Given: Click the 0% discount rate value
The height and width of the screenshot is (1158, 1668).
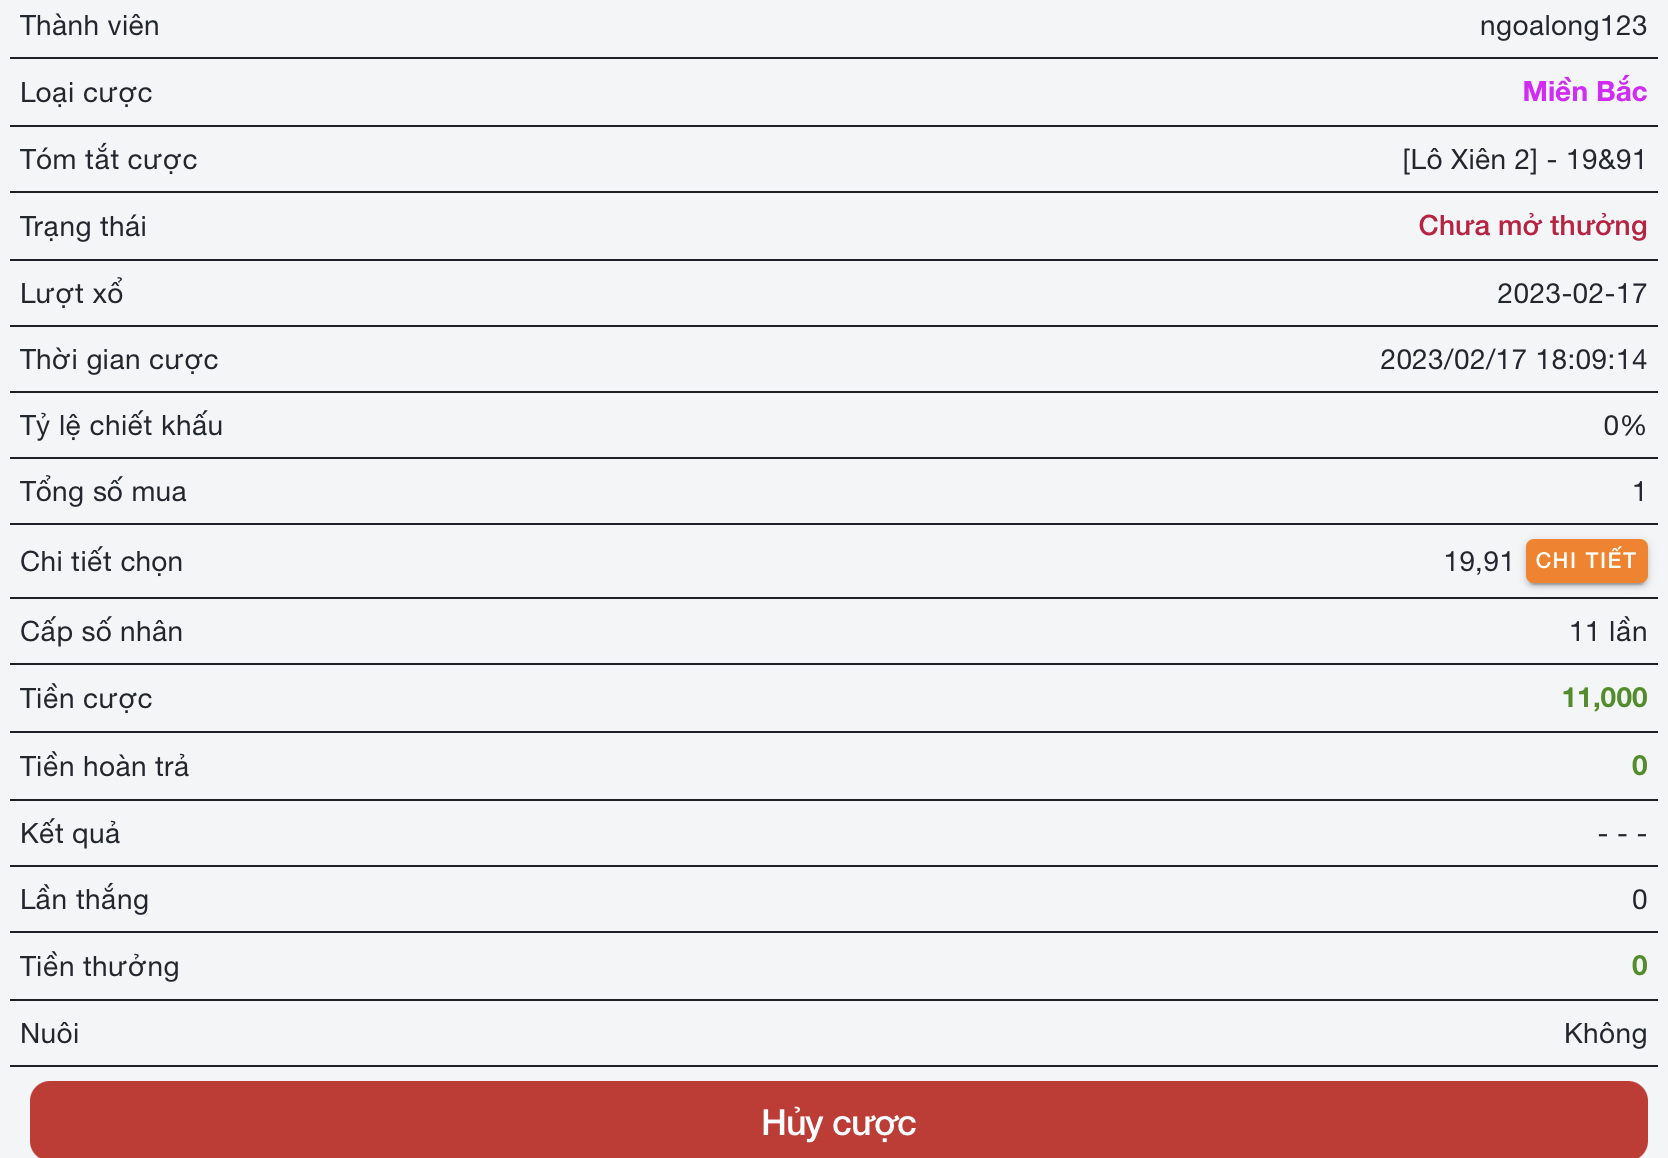Looking at the screenshot, I should (1624, 426).
